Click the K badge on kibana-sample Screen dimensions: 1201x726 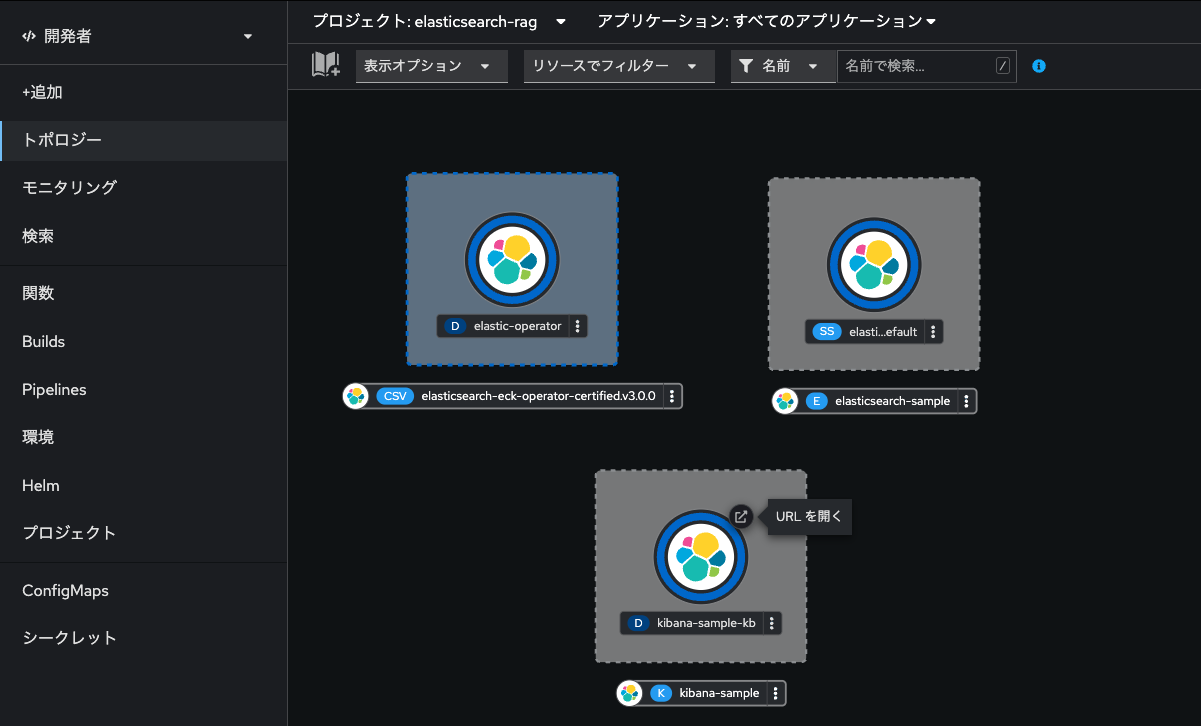[661, 693]
